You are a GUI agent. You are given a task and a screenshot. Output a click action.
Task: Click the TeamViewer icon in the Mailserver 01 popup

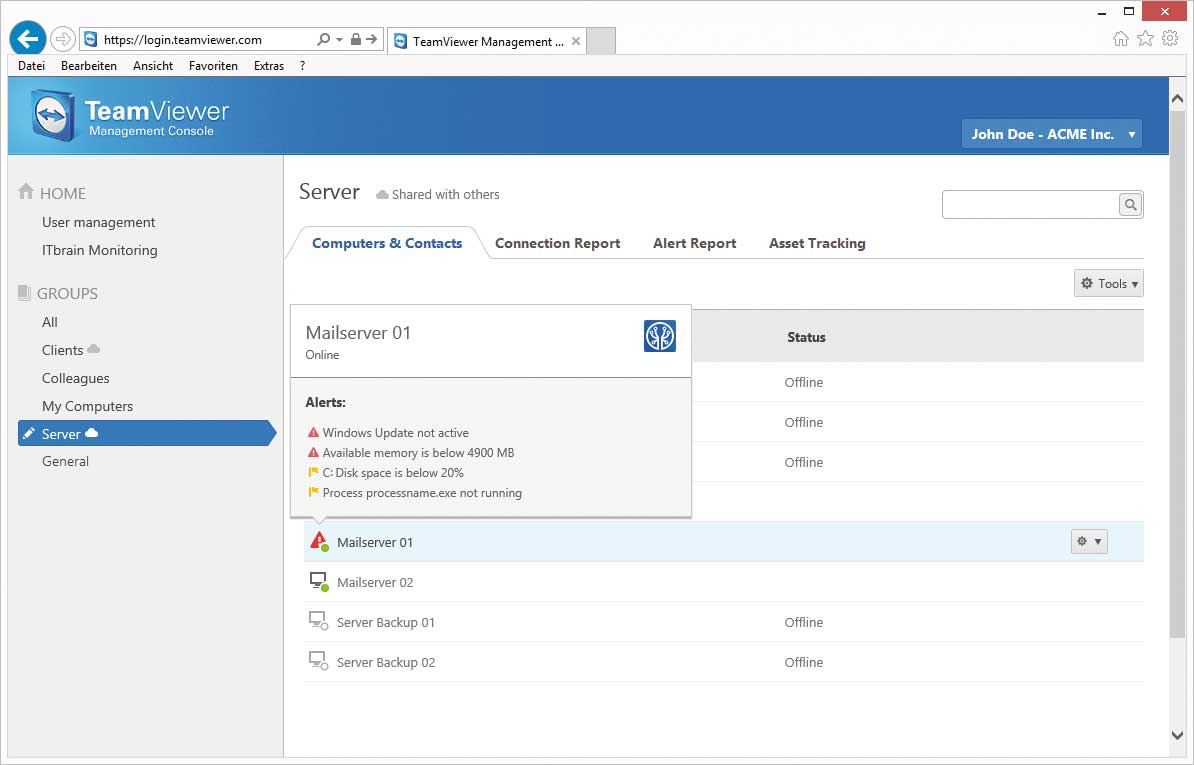658,336
